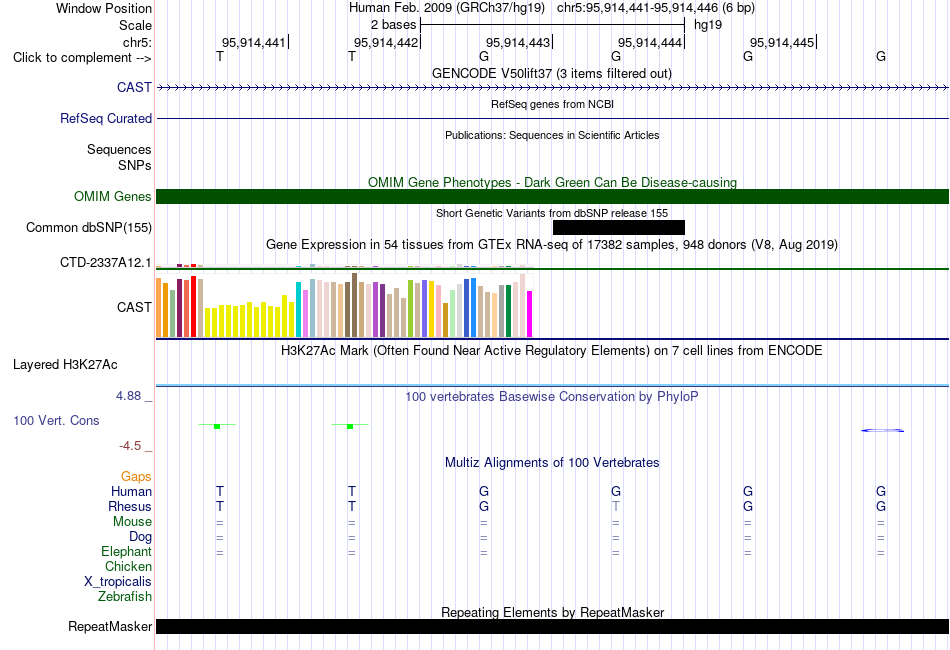Click the '2 bases' scale bar label
This screenshot has width=950, height=650.
393,25
